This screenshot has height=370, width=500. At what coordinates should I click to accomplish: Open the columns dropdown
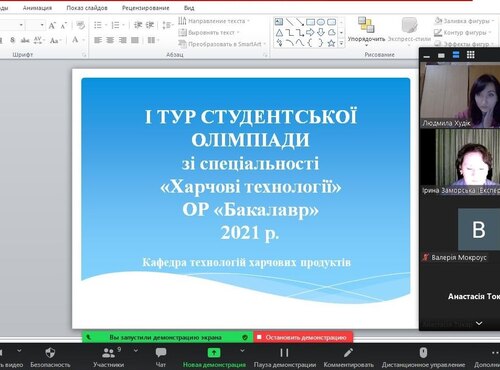(152, 40)
